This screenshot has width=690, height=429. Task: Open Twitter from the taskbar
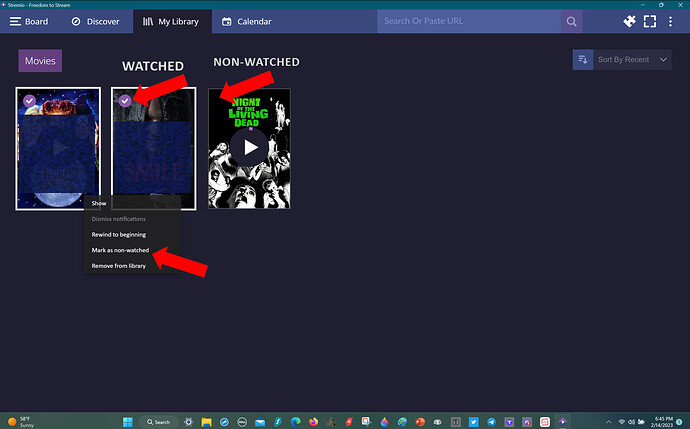click(473, 422)
